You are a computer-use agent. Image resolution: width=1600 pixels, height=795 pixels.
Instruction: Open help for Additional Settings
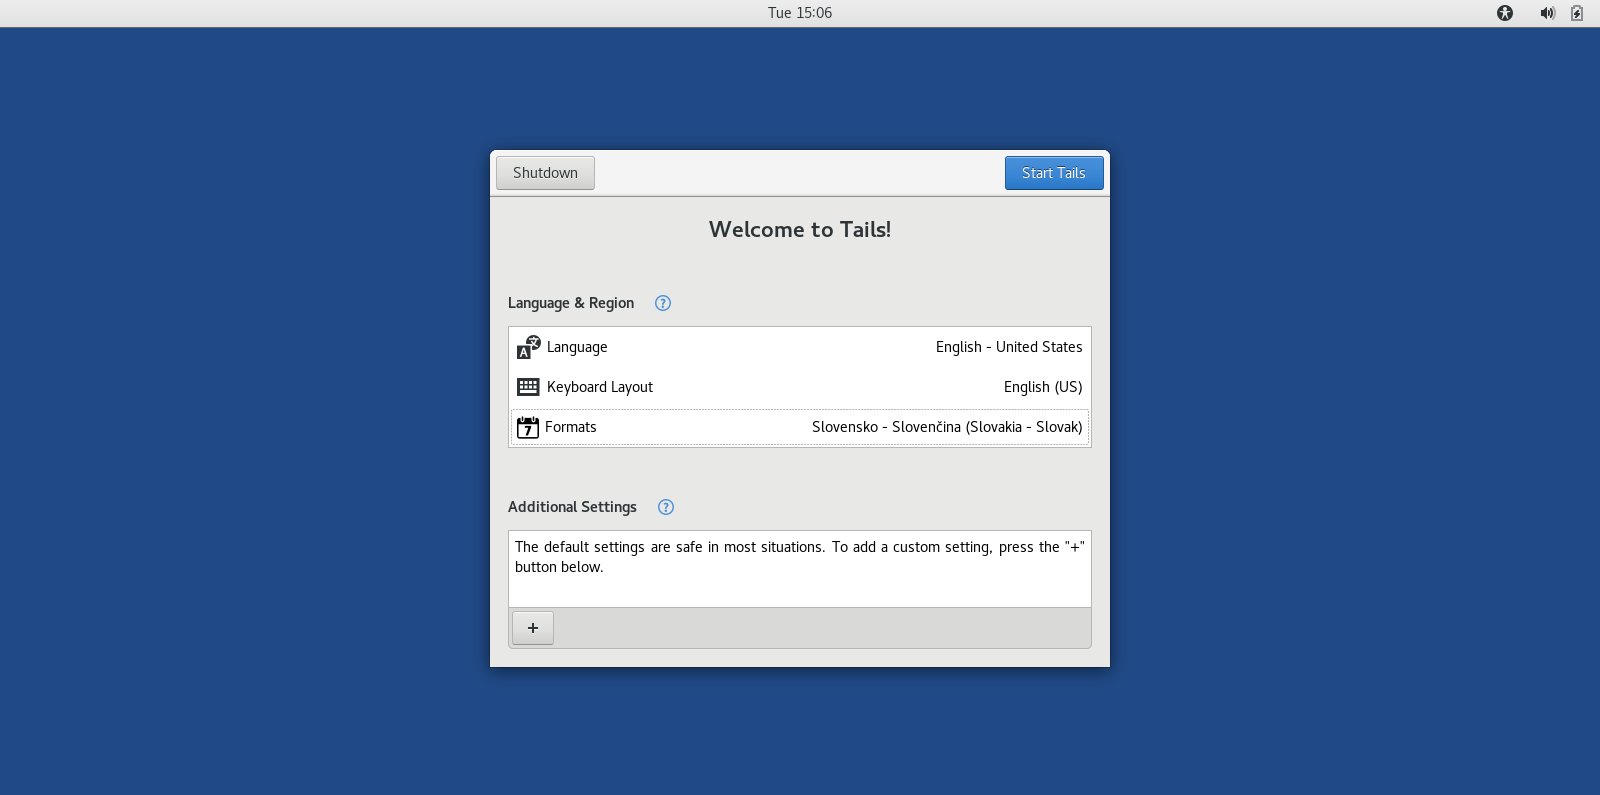pyautogui.click(x=665, y=507)
